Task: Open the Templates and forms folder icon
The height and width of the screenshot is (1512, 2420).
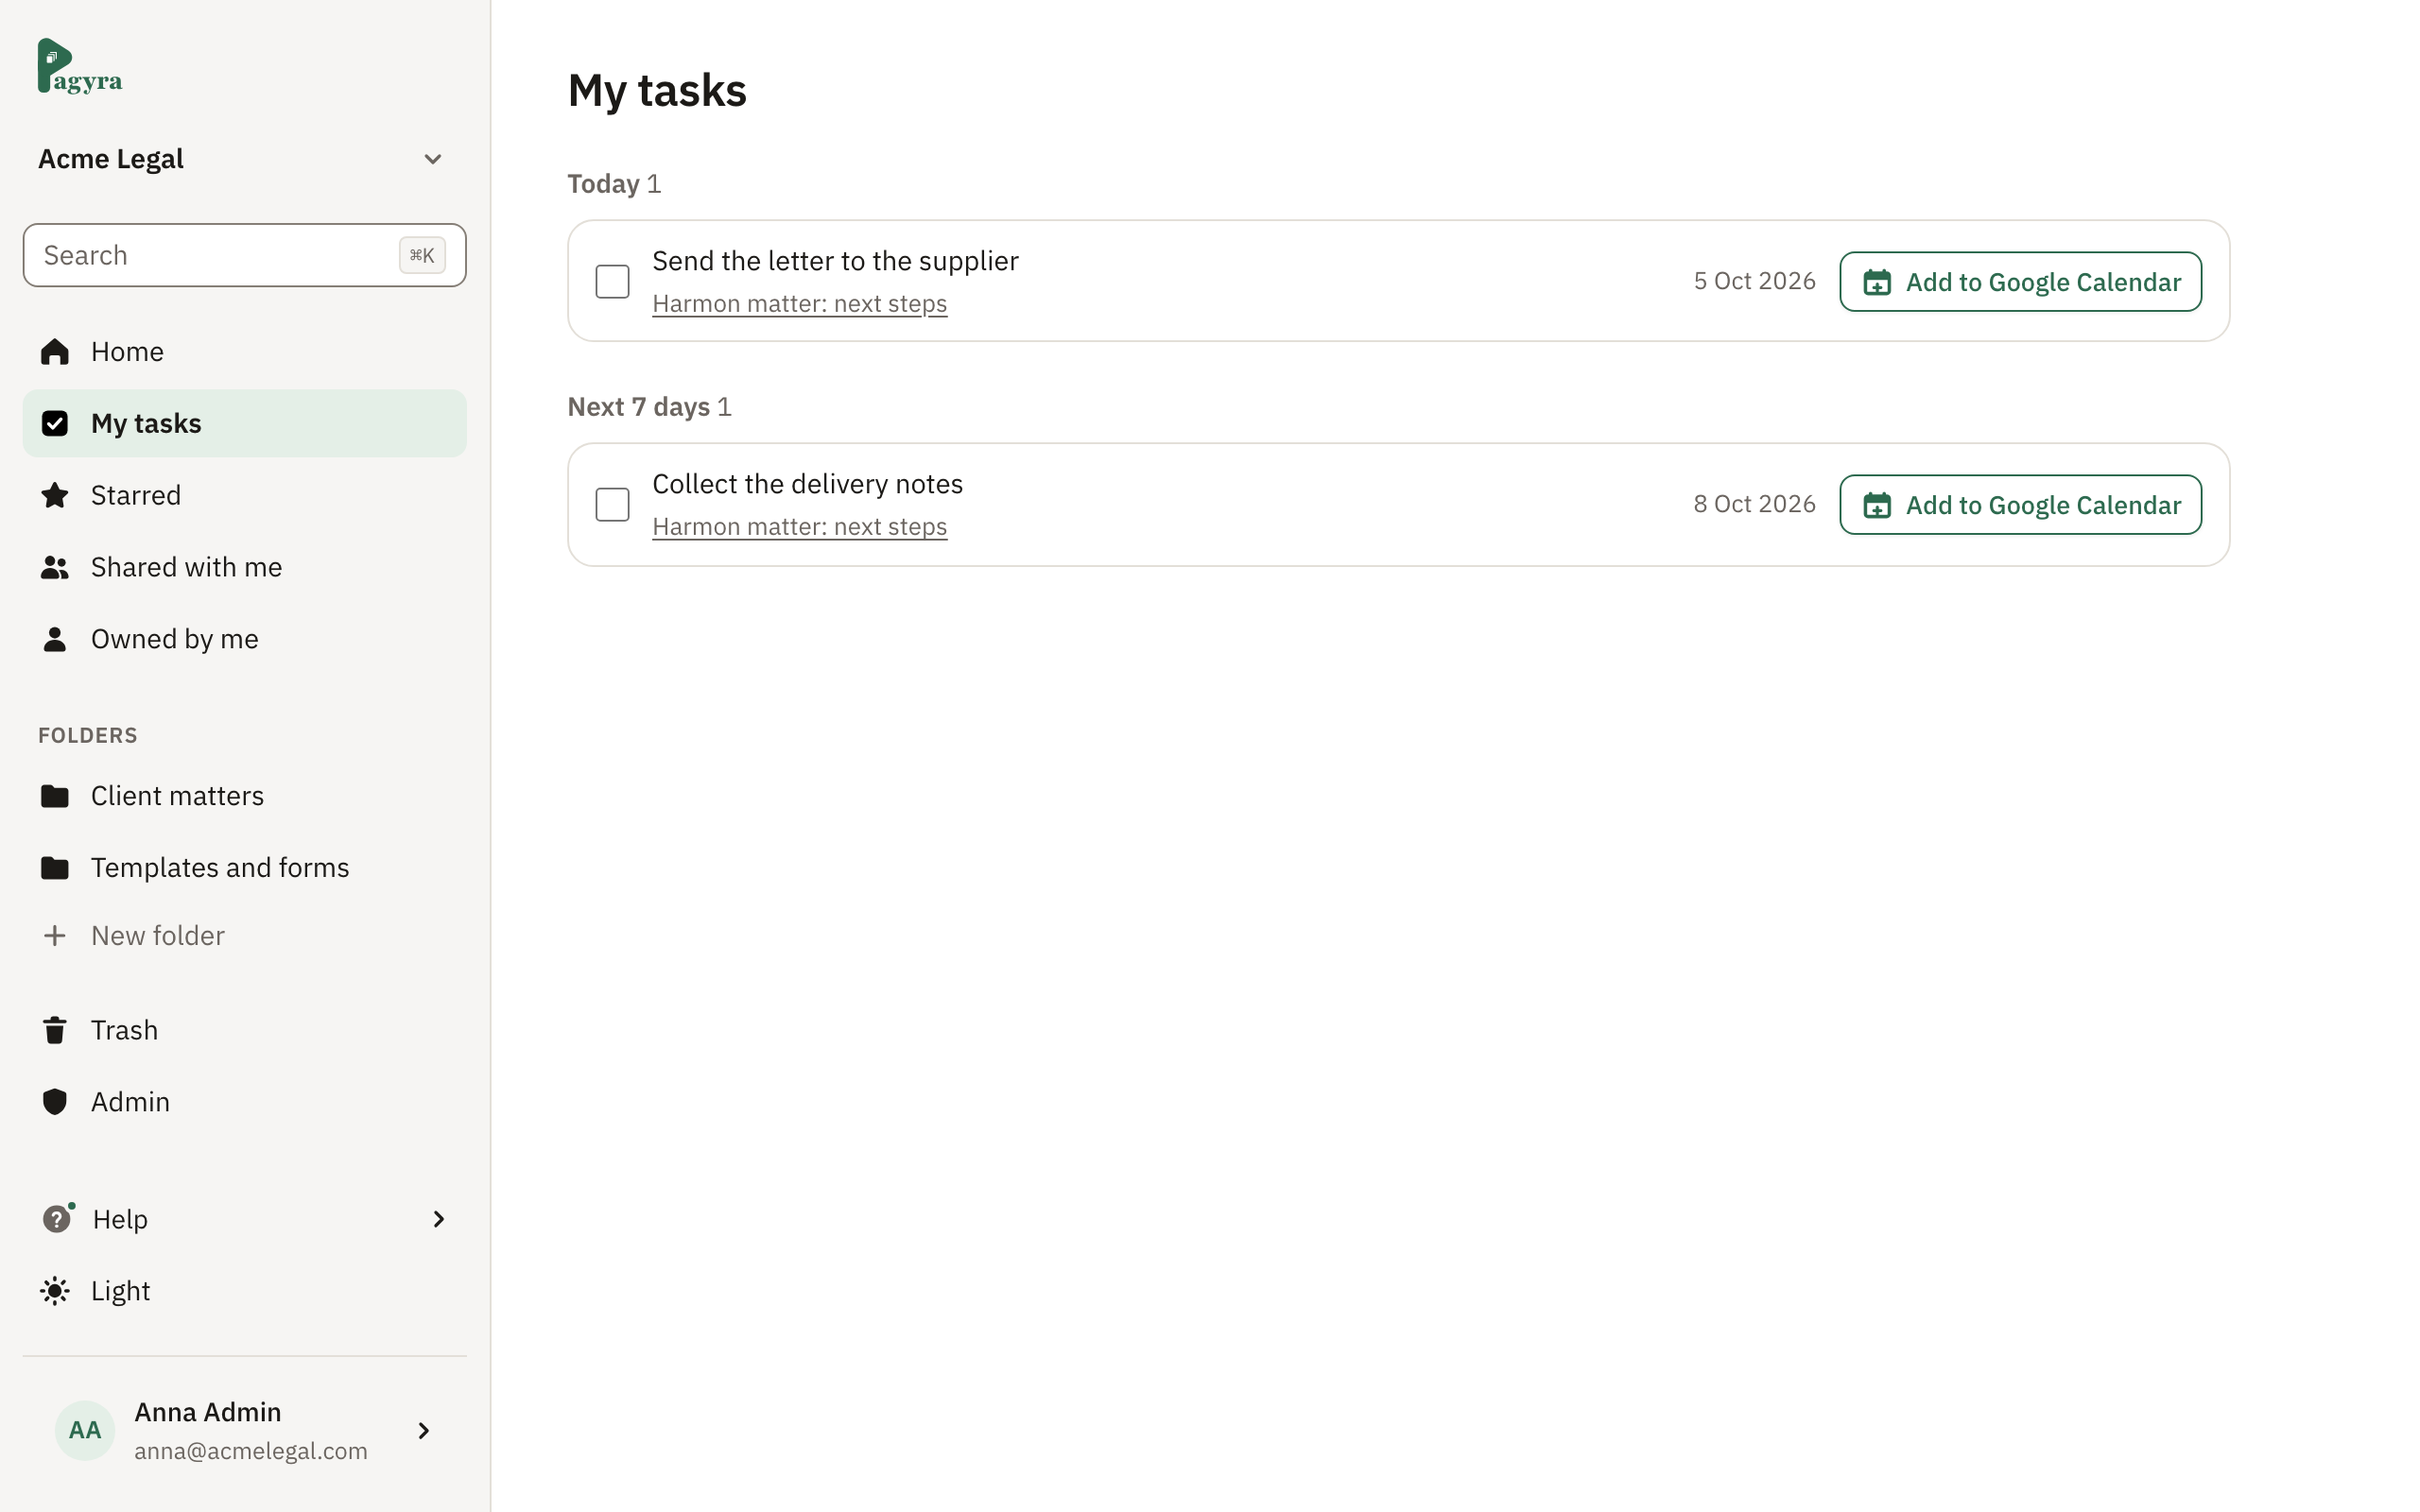Action: 55,868
